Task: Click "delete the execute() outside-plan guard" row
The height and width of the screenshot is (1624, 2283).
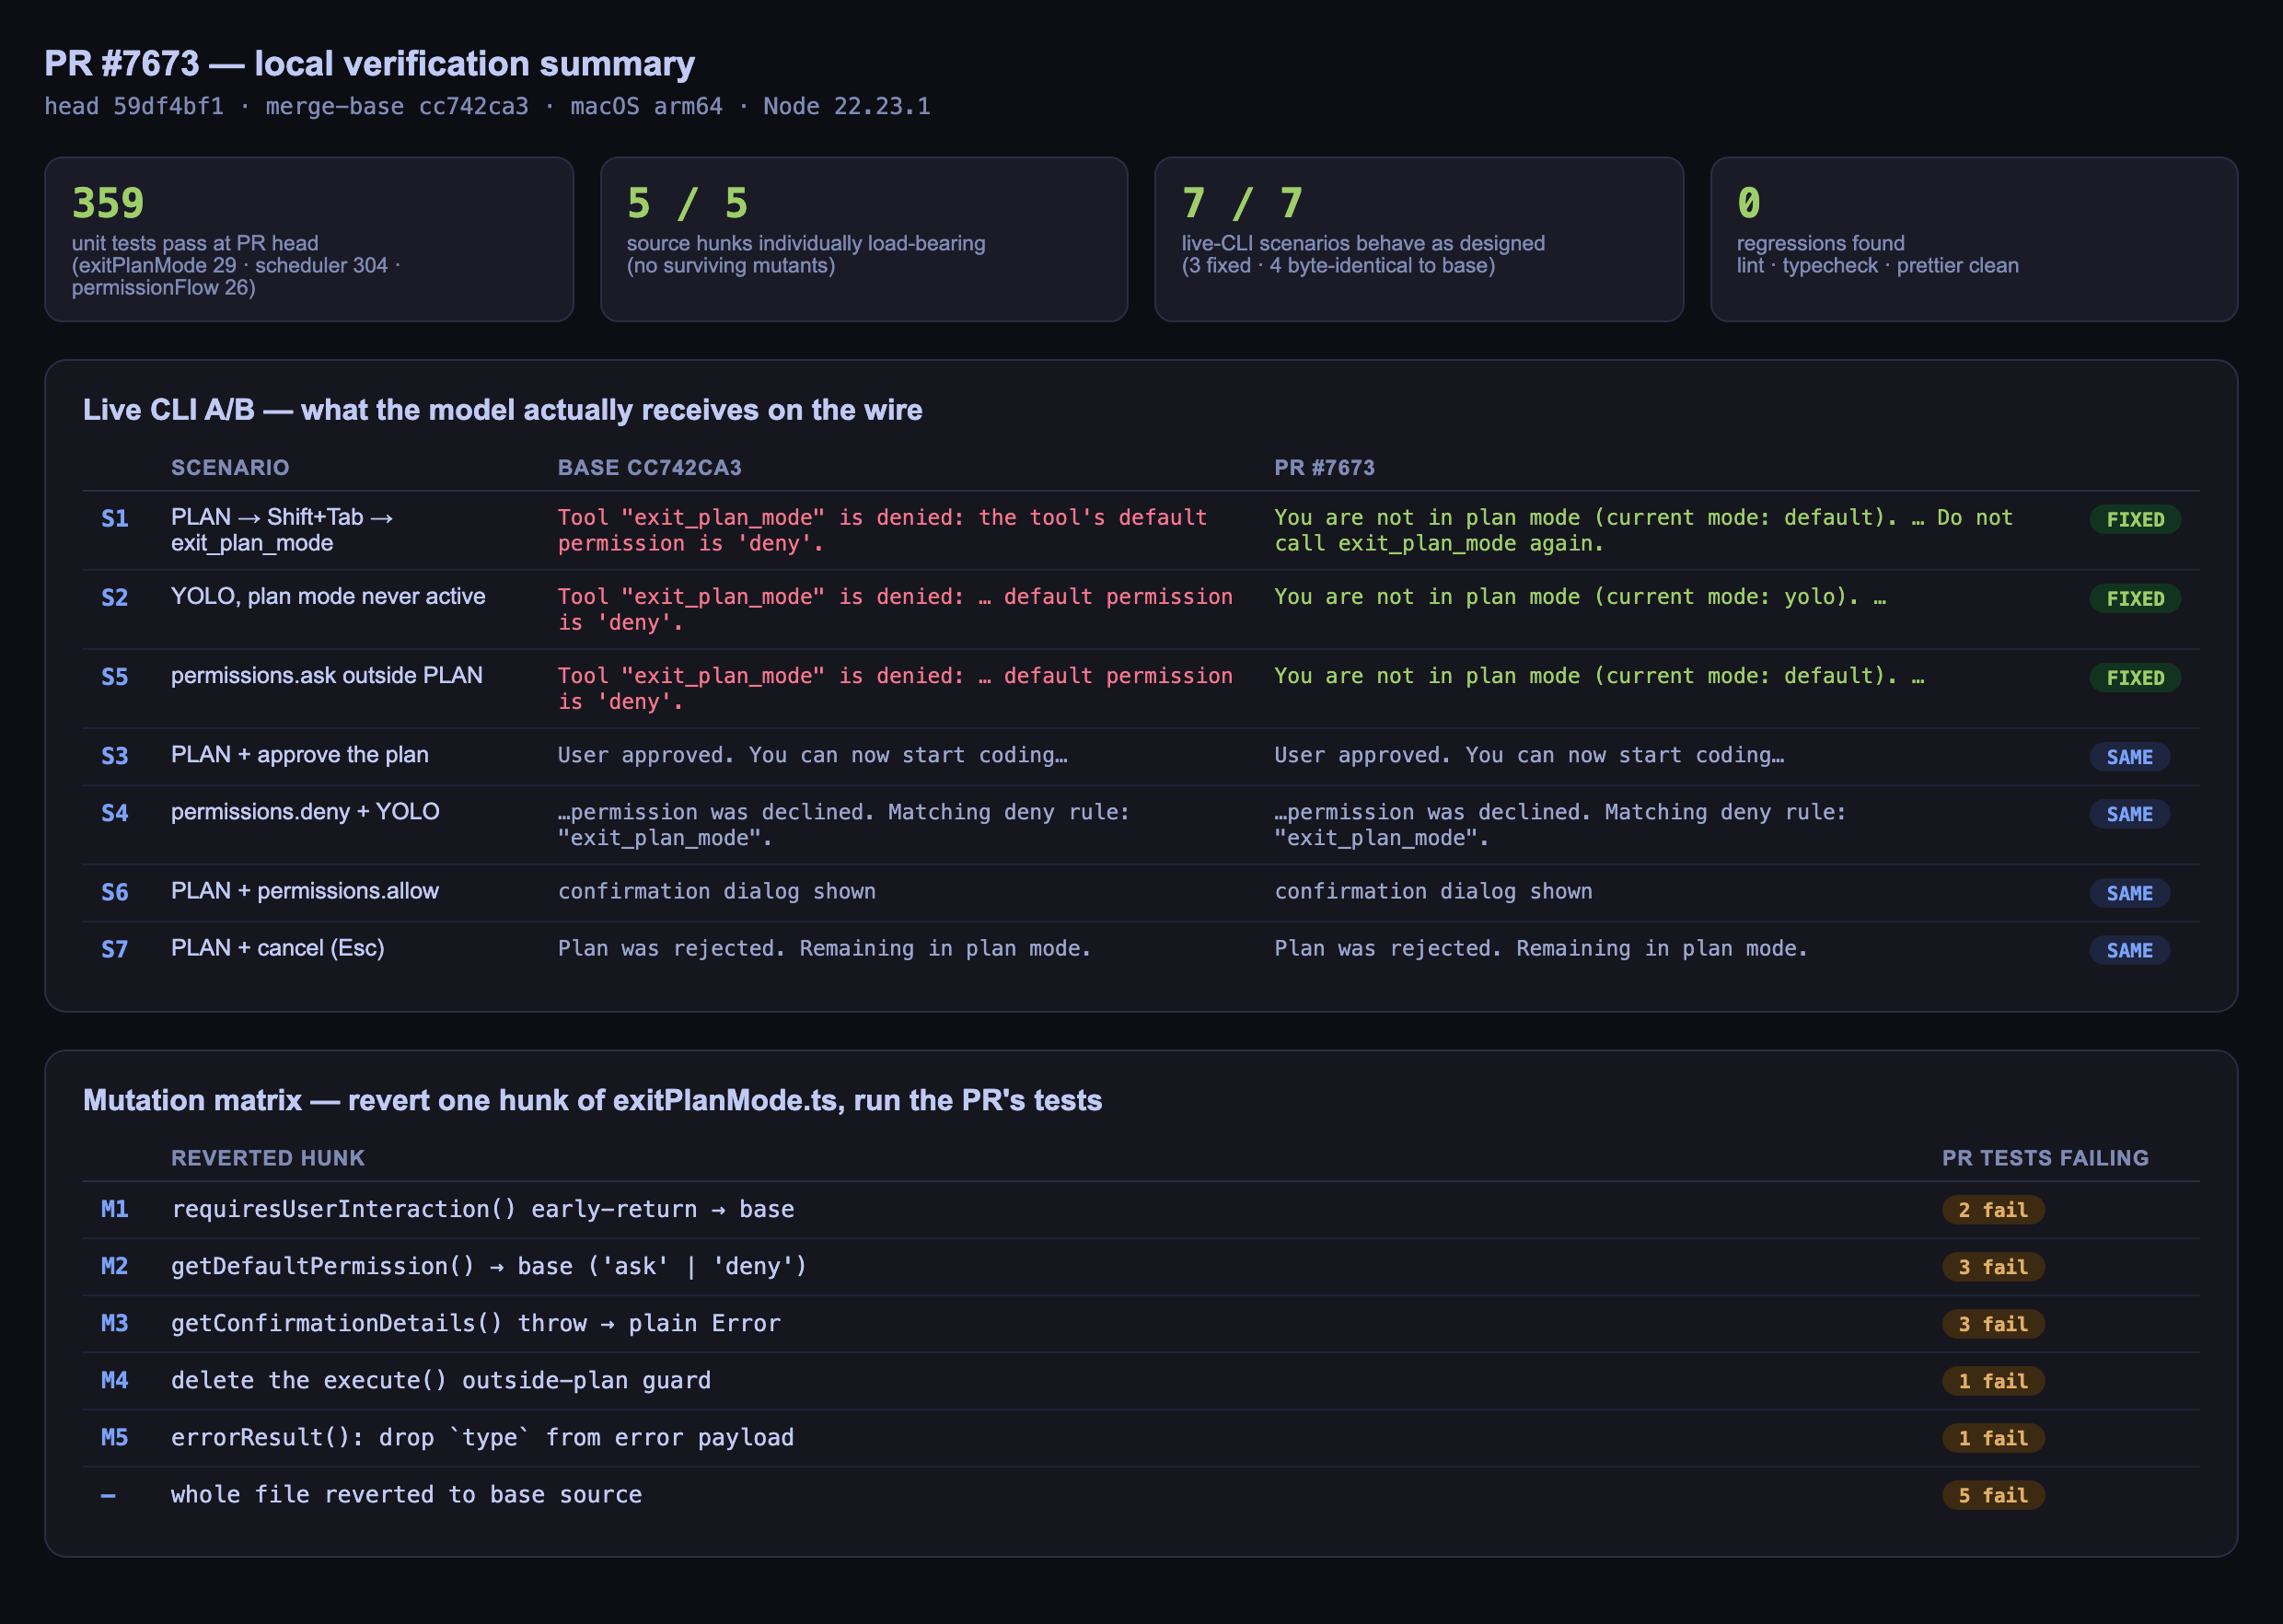Action: (441, 1381)
